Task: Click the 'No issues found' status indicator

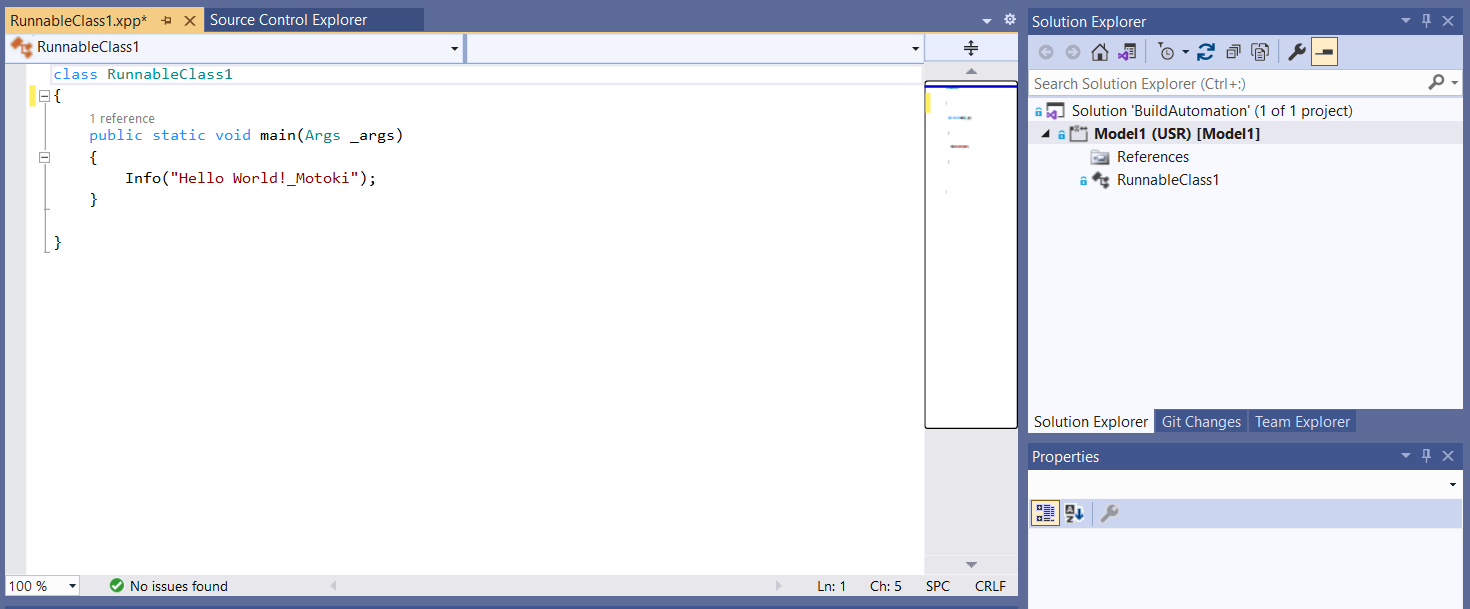Action: [179, 586]
